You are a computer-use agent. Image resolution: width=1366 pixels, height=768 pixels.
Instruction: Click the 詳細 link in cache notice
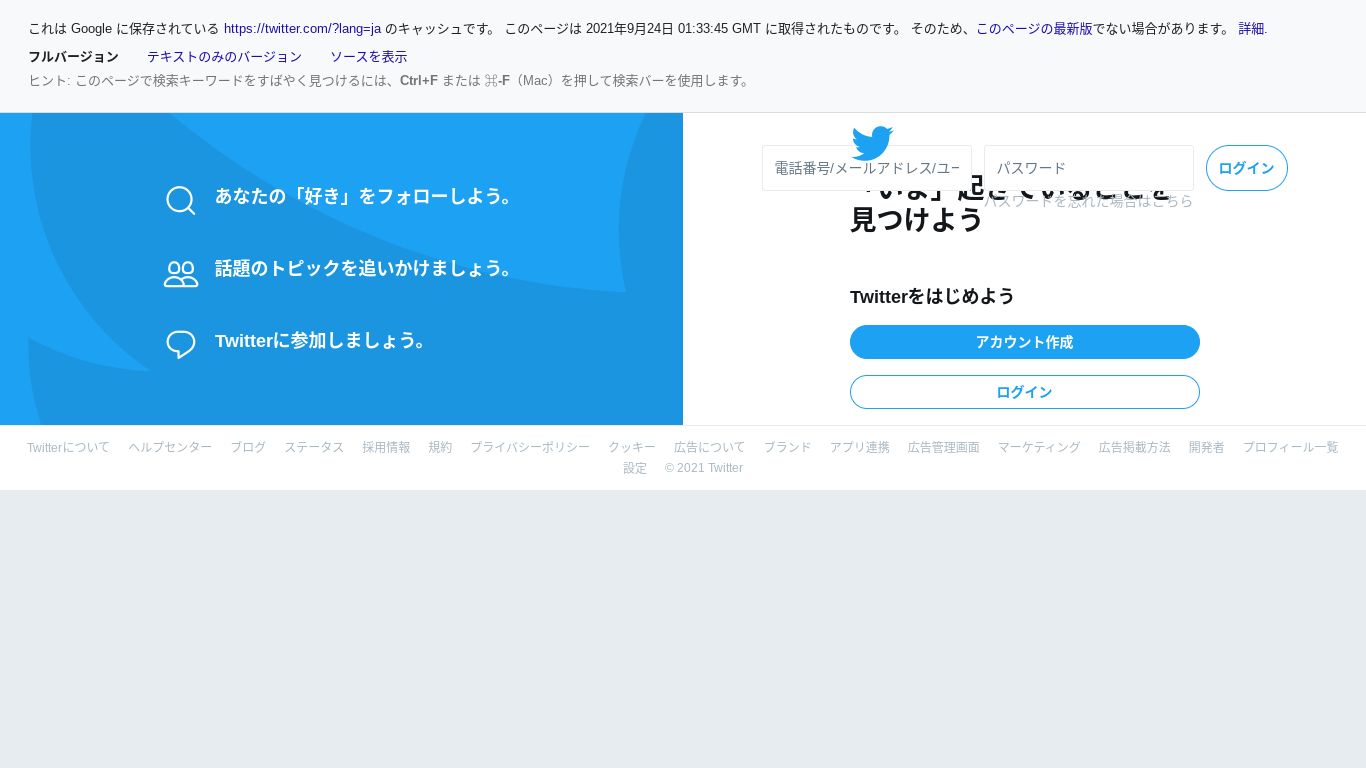click(x=1252, y=29)
